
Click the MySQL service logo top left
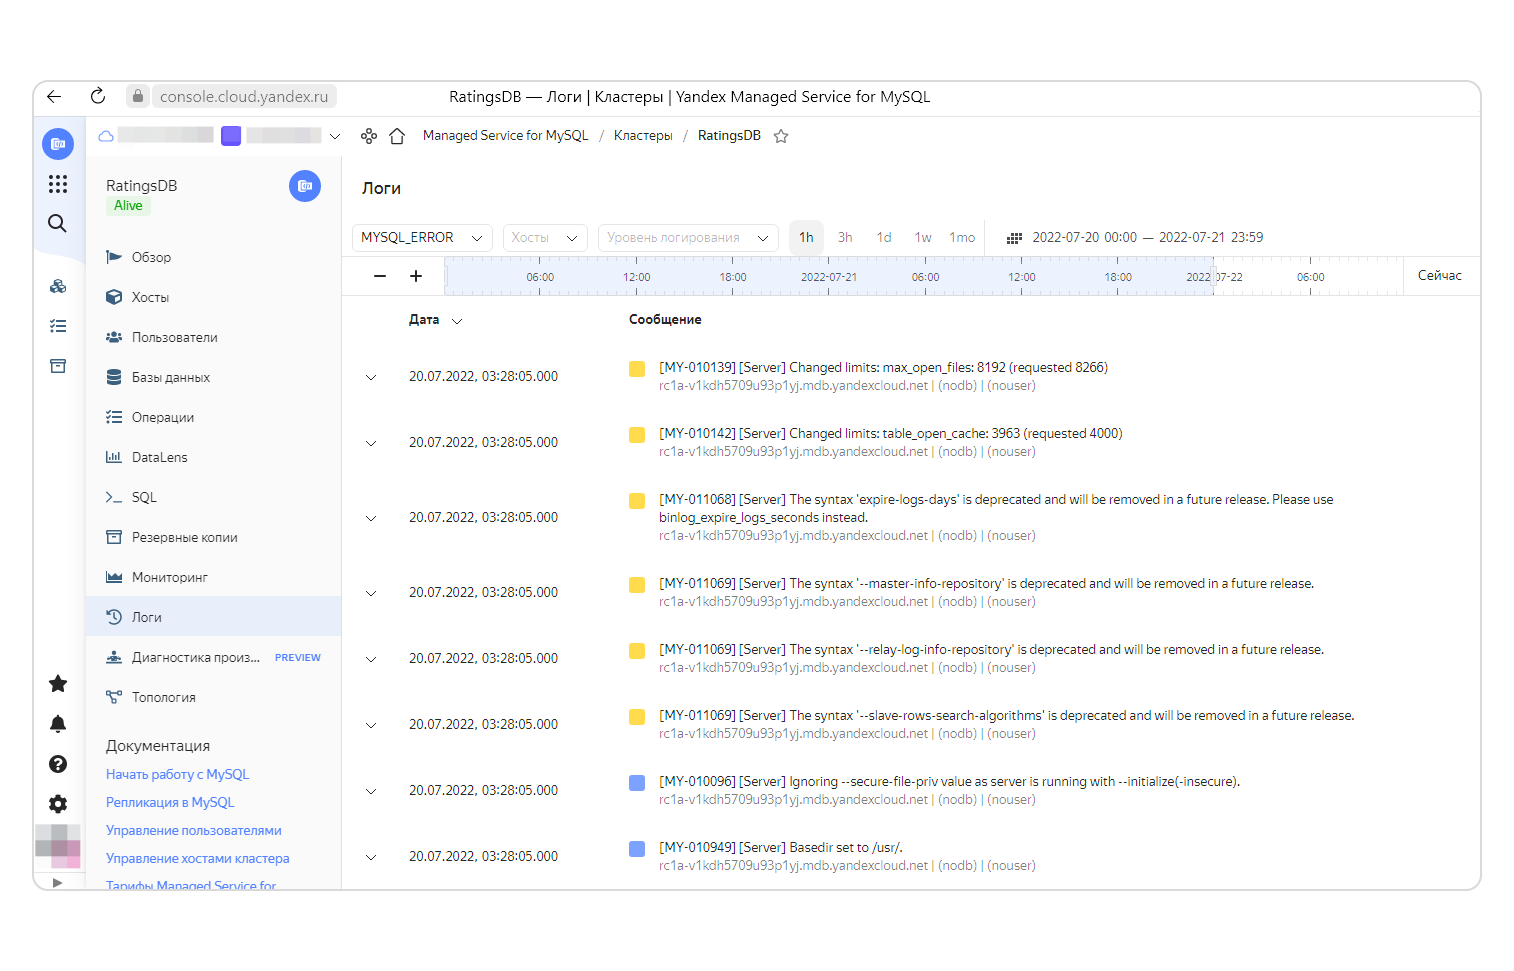[x=58, y=144]
